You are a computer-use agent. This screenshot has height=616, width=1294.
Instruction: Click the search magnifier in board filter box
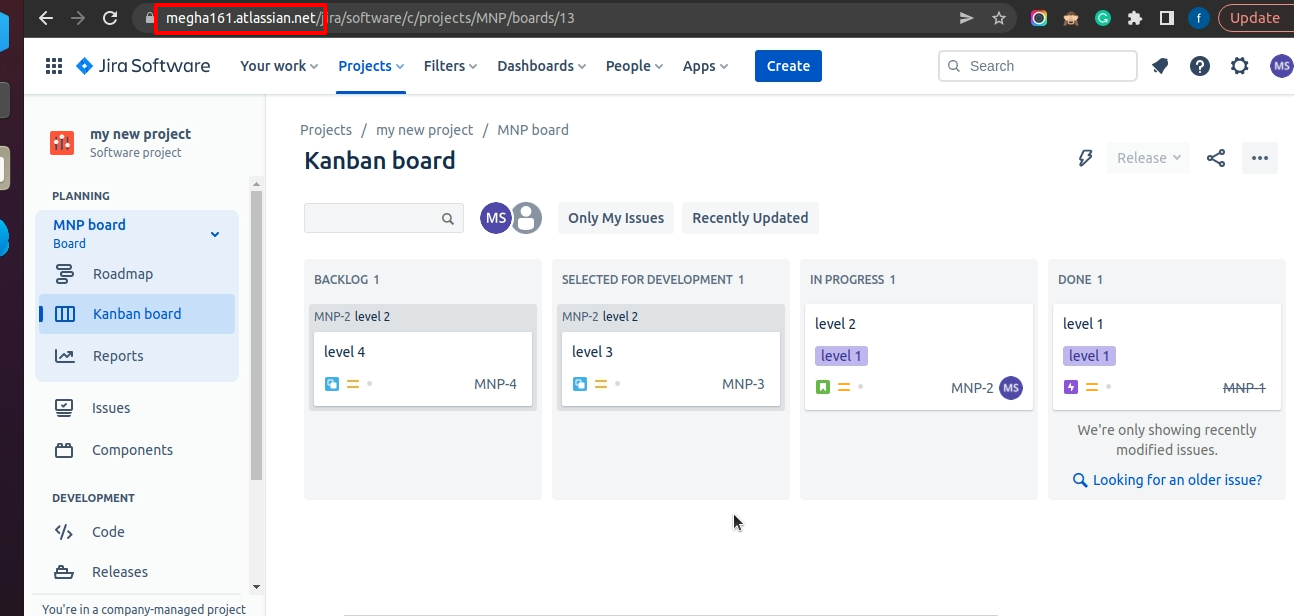coord(448,219)
